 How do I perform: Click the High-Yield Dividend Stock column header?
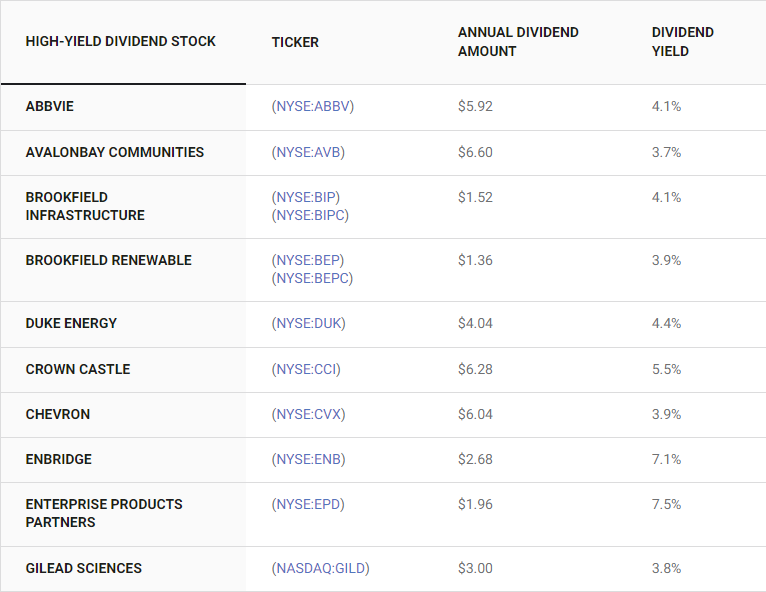tap(121, 42)
